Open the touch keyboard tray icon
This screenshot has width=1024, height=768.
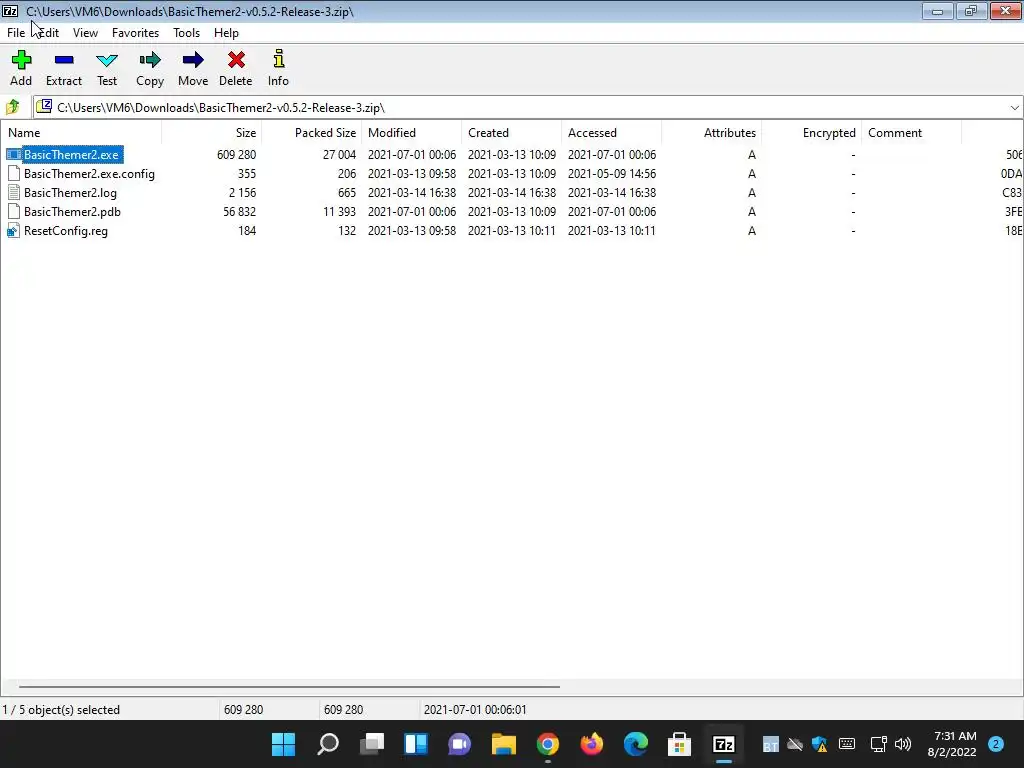847,744
